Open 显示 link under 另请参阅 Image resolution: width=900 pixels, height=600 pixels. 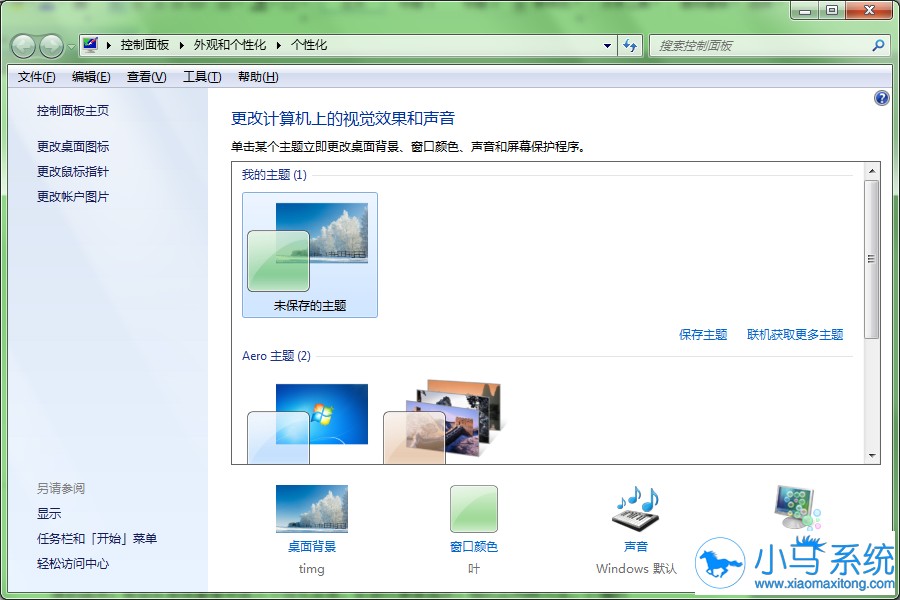pyautogui.click(x=49, y=514)
